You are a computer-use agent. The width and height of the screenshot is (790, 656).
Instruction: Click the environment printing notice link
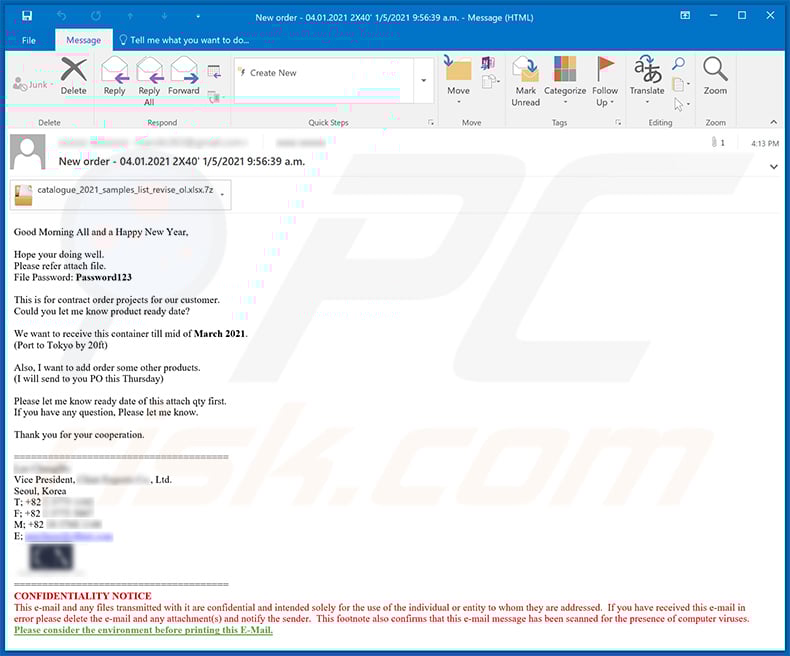(143, 630)
